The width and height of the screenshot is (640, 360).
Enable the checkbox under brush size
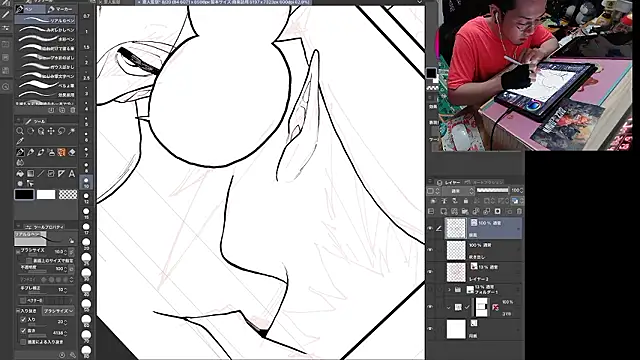pyautogui.click(x=29, y=260)
